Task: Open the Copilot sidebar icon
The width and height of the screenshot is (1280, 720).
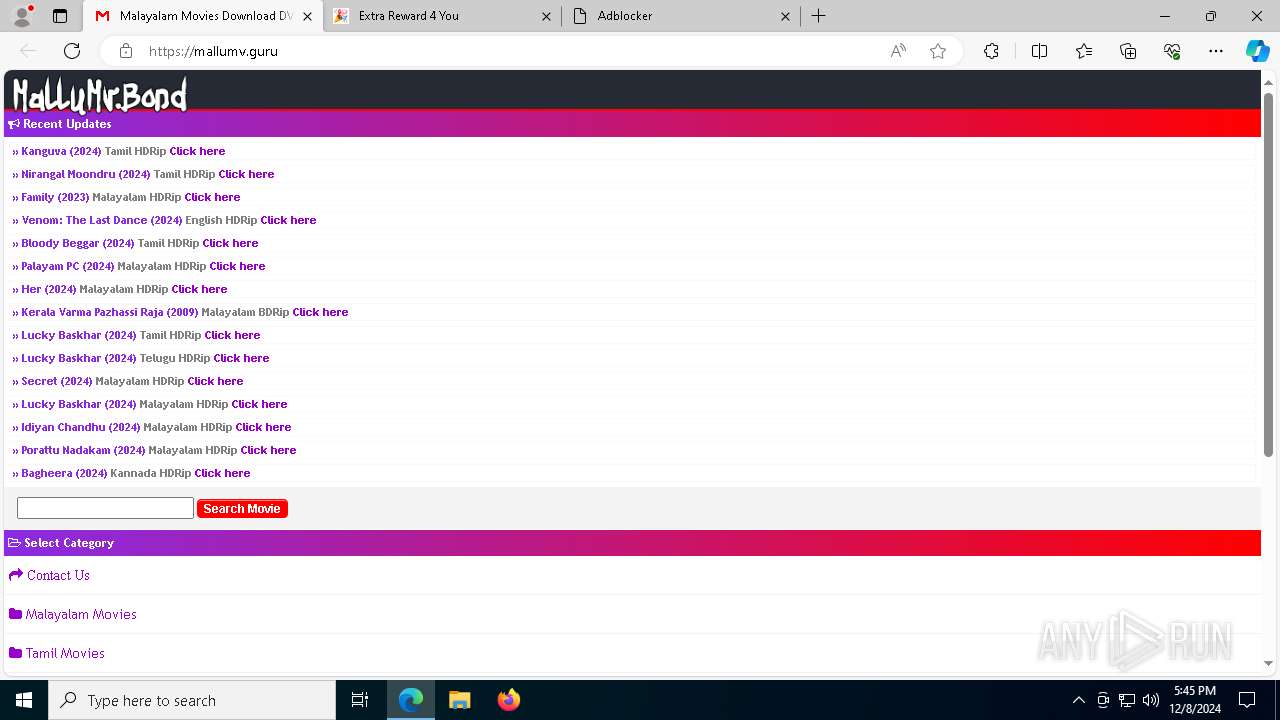Action: pyautogui.click(x=1257, y=51)
